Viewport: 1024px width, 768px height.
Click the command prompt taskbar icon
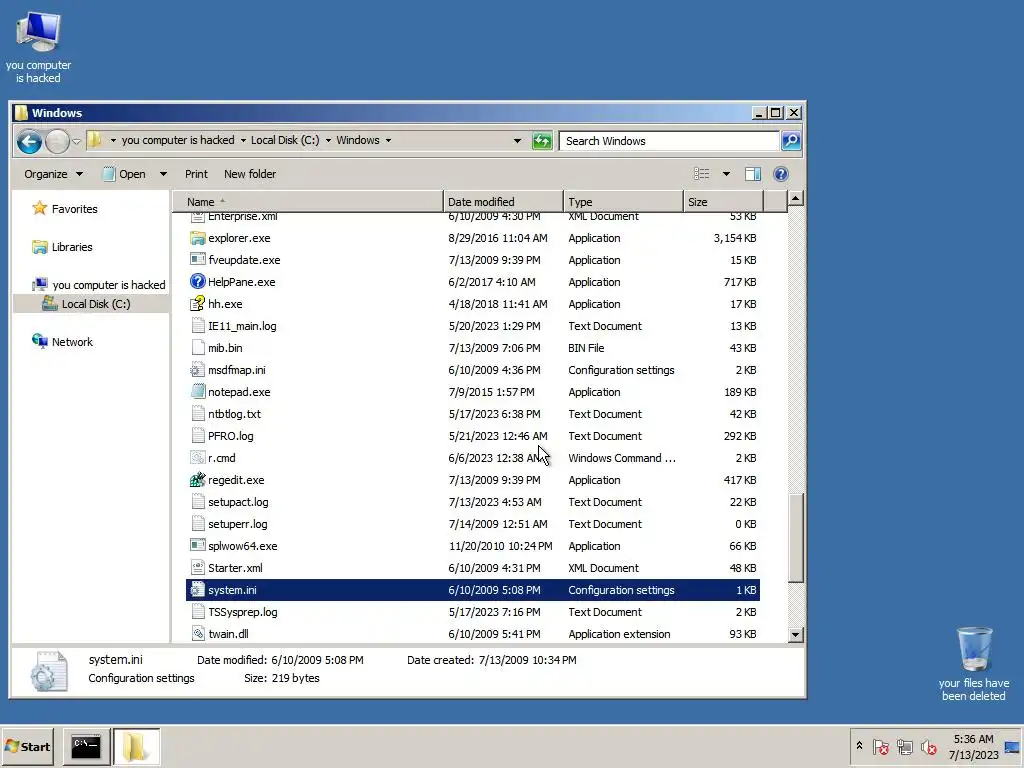click(86, 746)
